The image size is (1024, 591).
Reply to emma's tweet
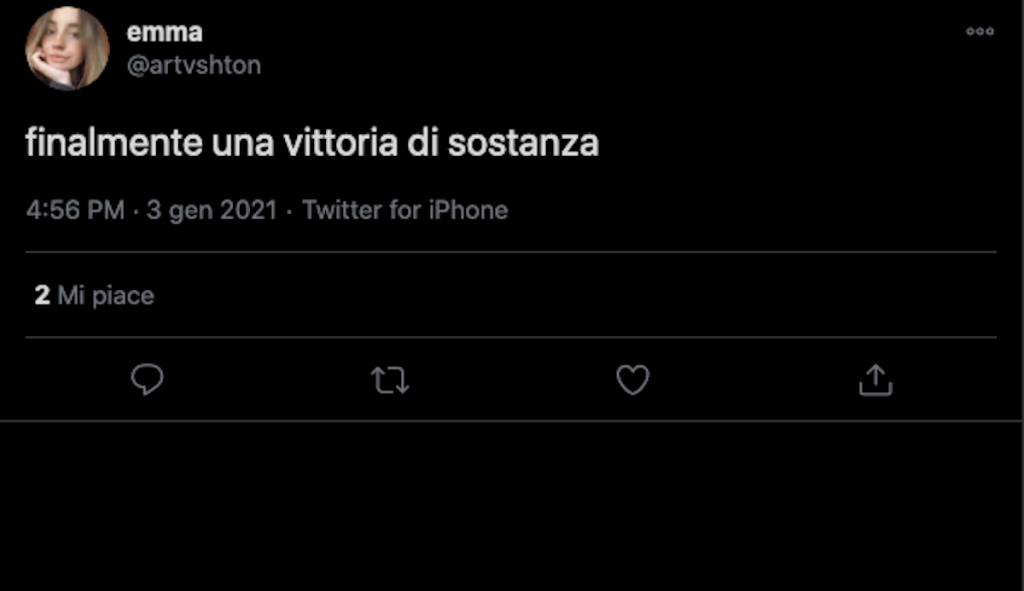point(147,380)
